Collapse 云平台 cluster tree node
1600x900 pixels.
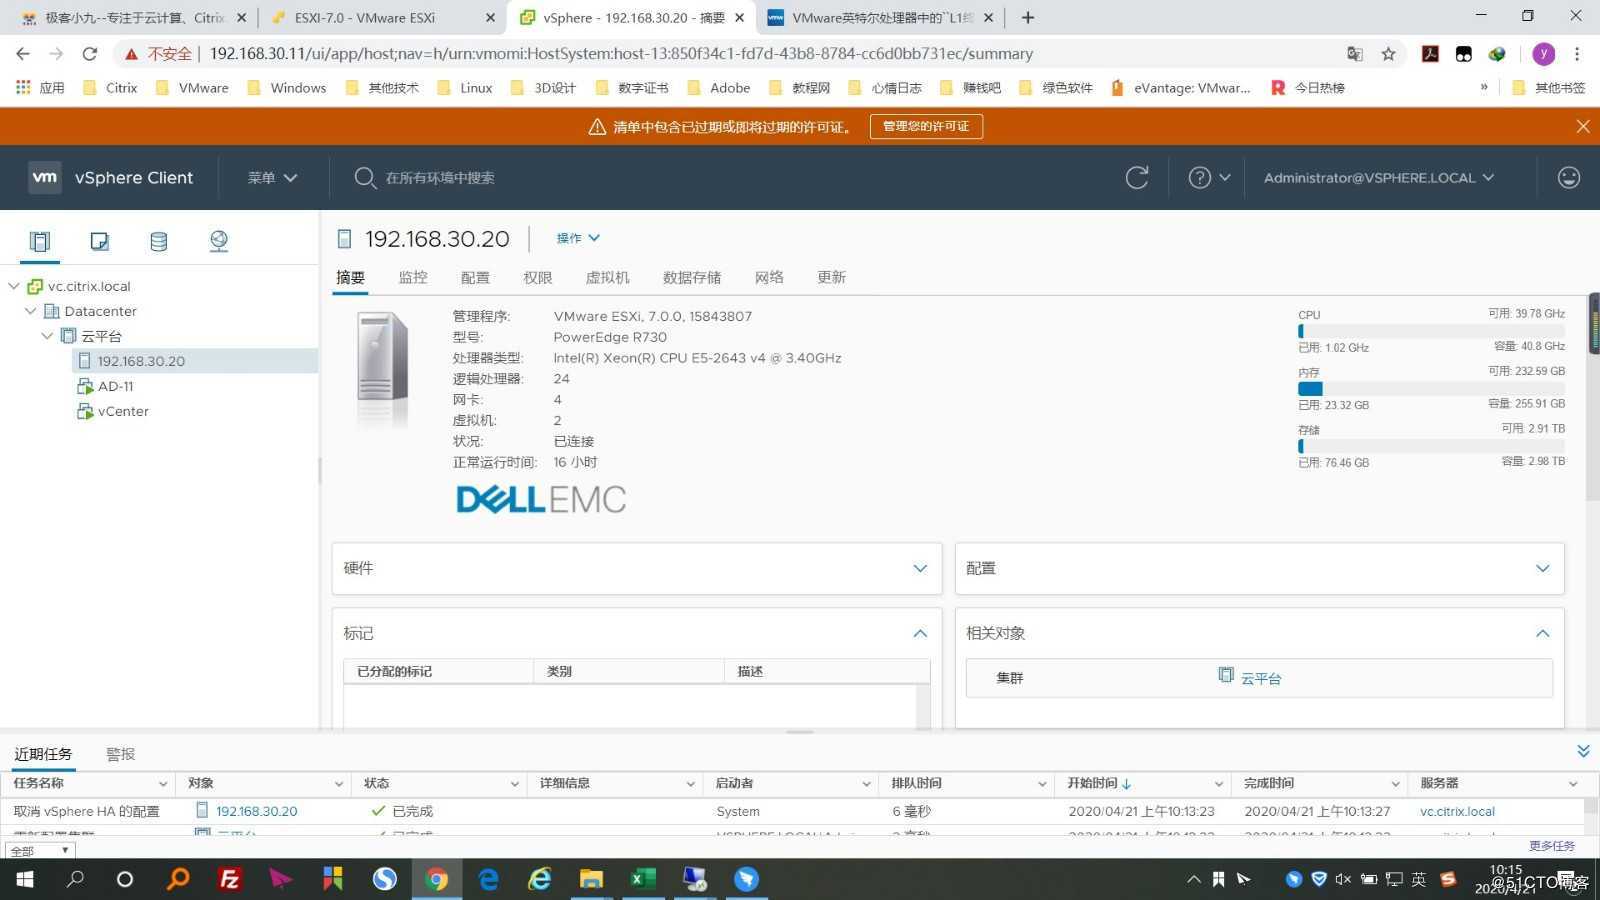click(47, 336)
